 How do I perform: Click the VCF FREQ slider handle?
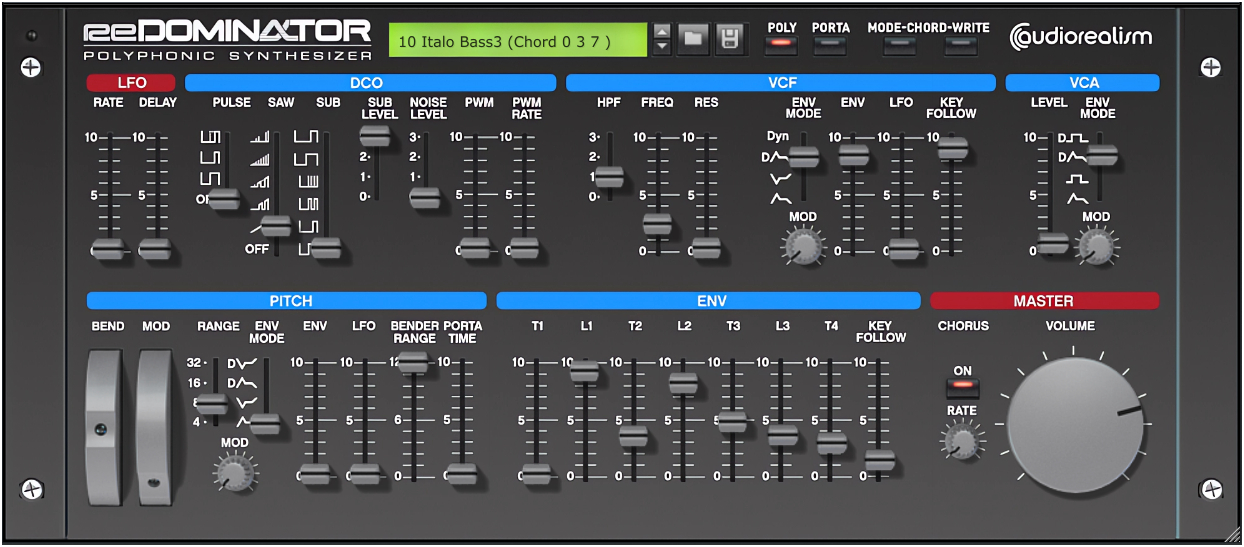657,223
